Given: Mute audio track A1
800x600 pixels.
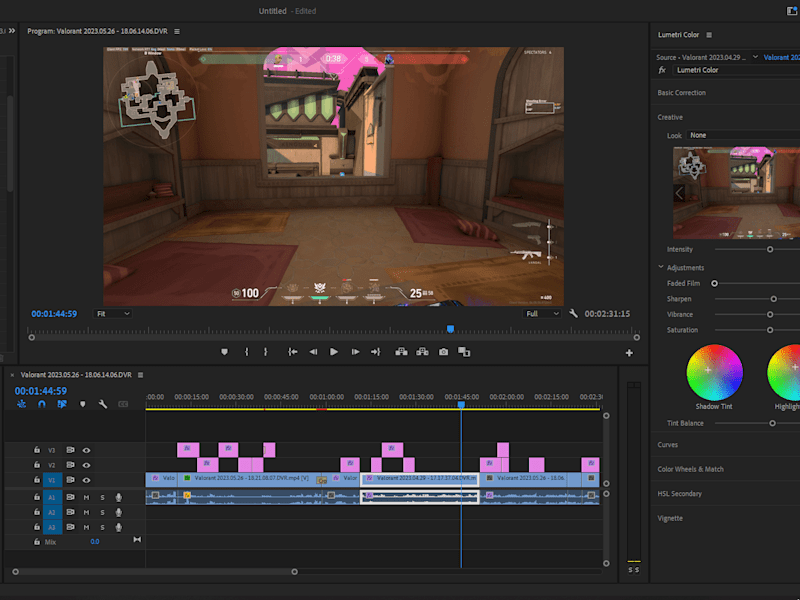Looking at the screenshot, I should (x=86, y=497).
